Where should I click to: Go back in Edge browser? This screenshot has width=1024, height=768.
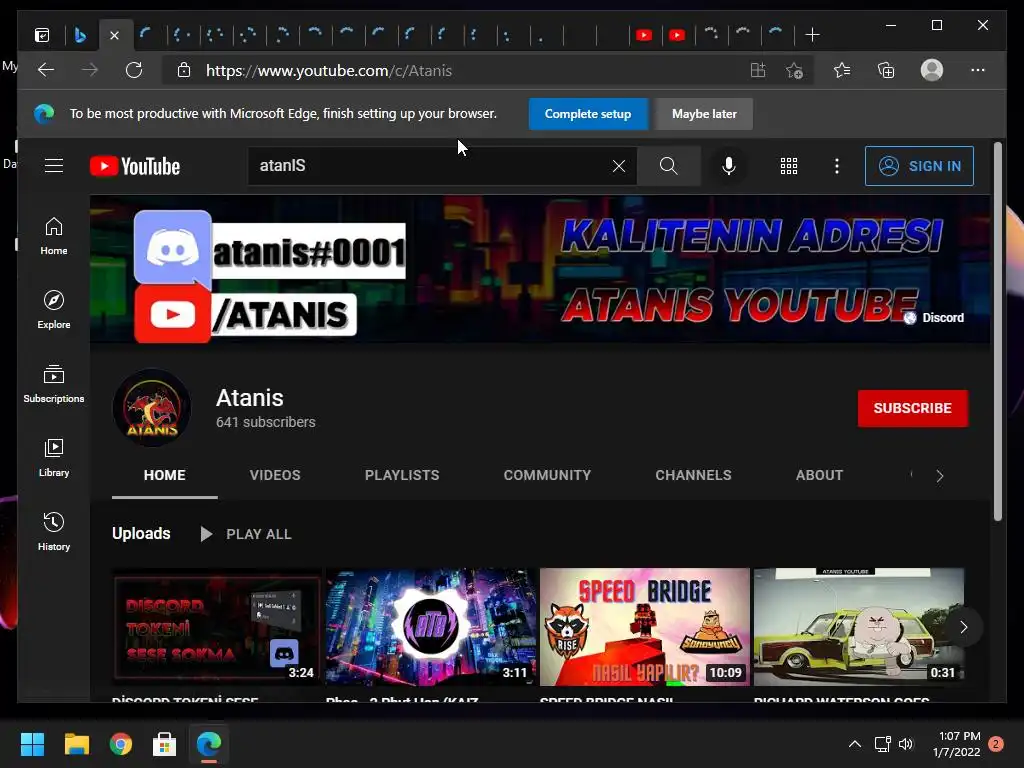coord(46,70)
